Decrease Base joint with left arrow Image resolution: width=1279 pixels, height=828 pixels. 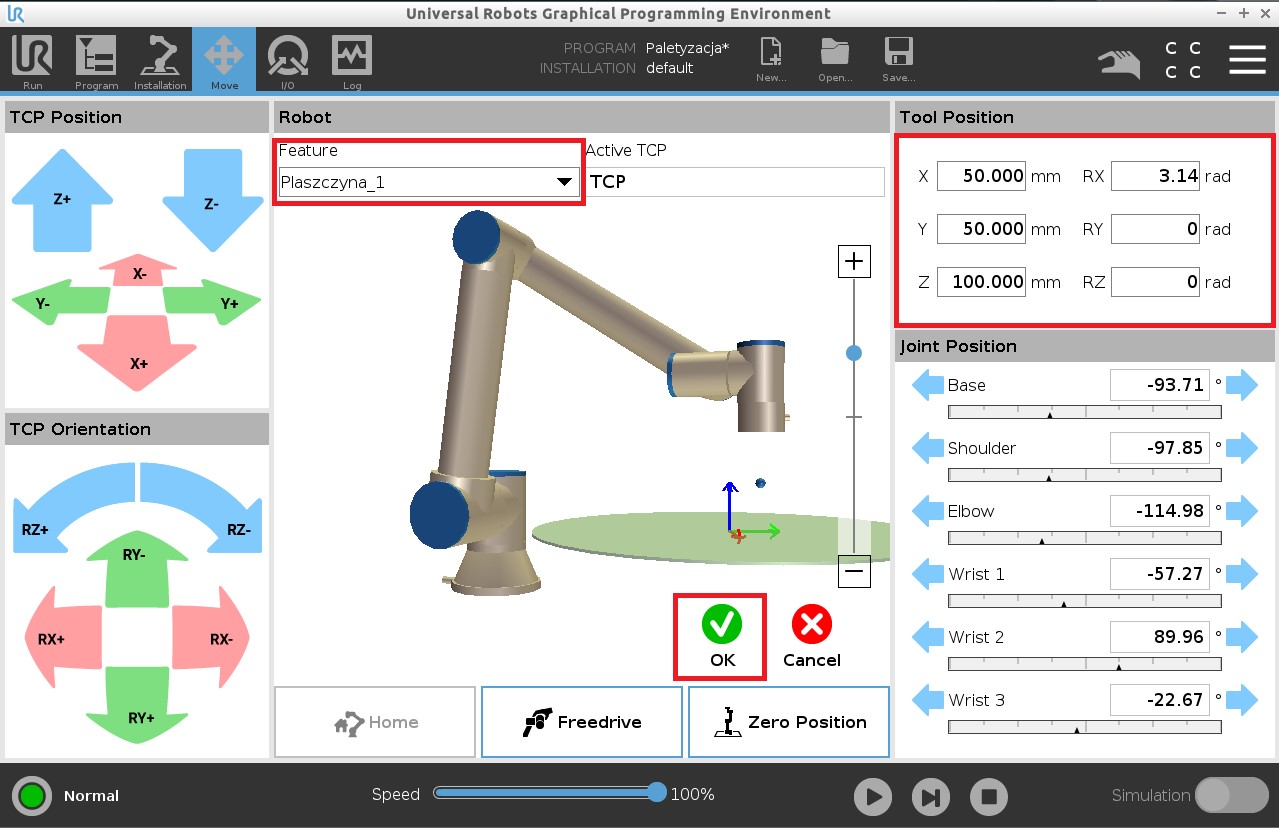tap(928, 385)
